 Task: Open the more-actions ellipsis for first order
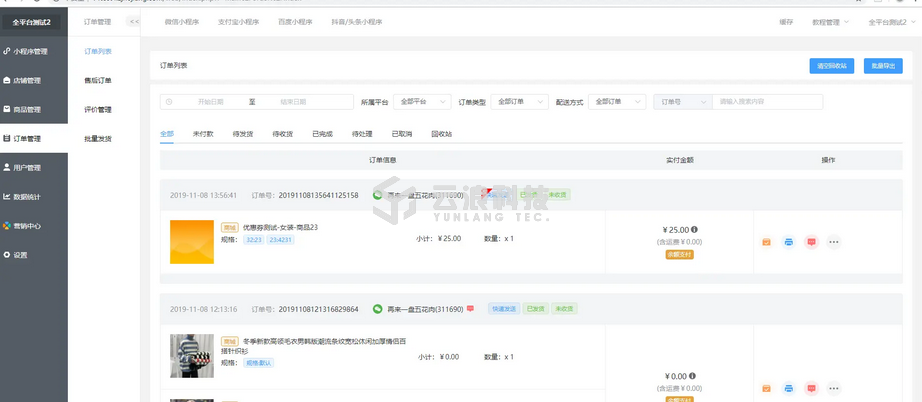pyautogui.click(x=834, y=242)
